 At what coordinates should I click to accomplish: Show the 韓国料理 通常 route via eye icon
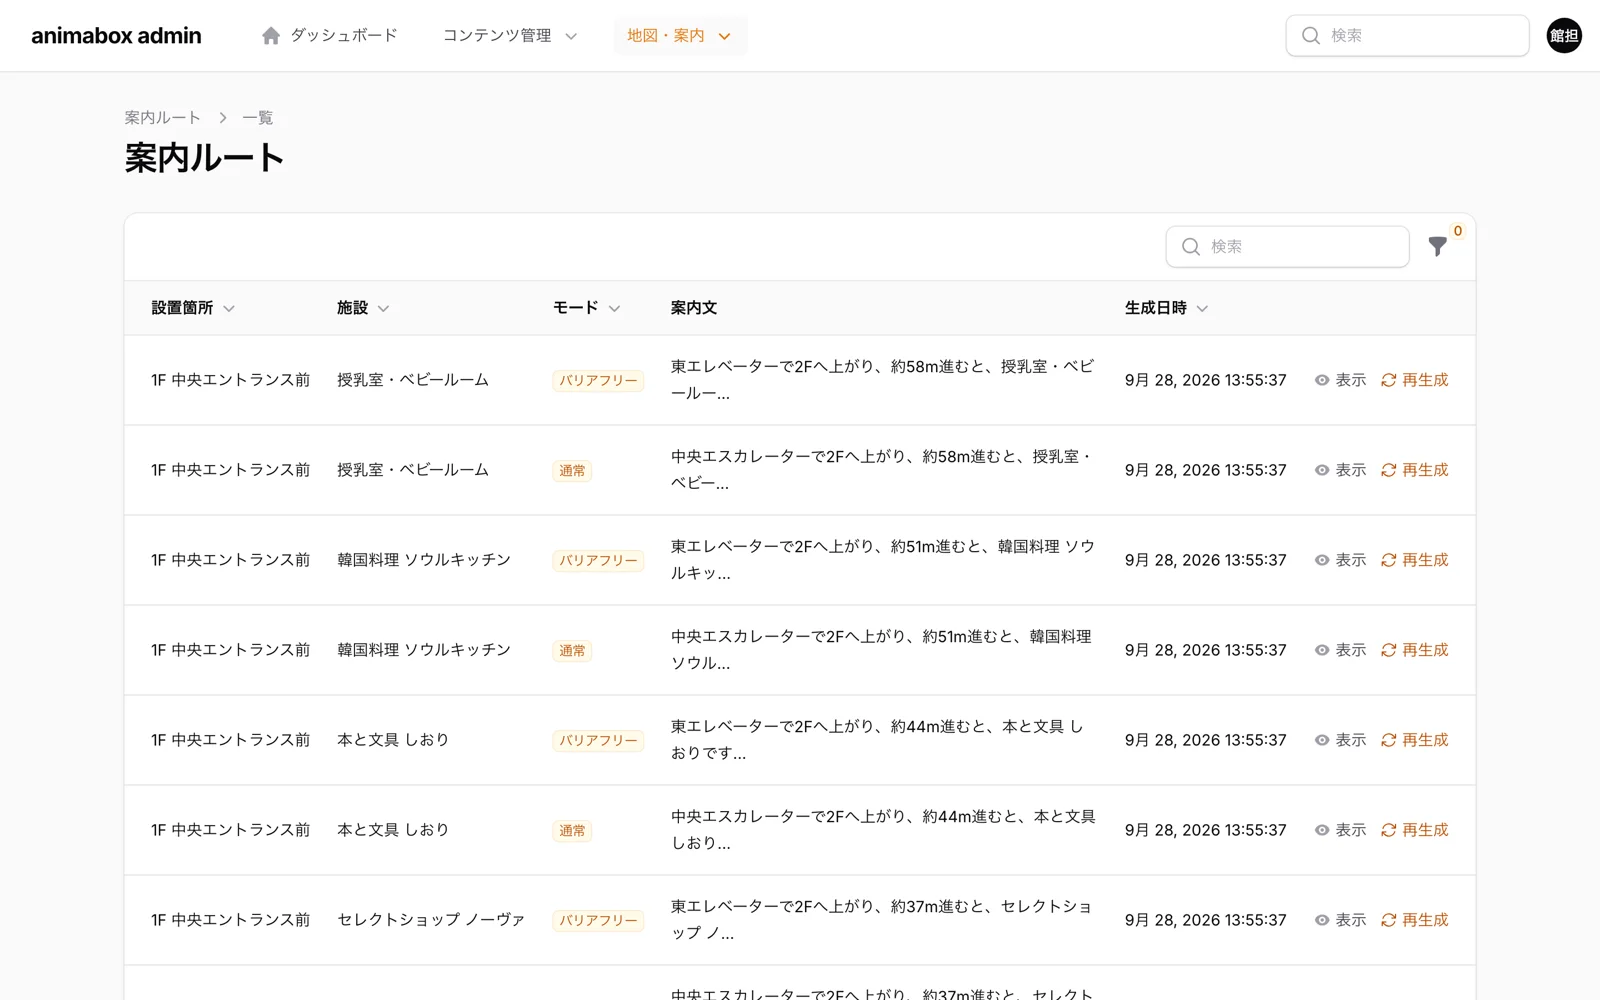(1322, 650)
